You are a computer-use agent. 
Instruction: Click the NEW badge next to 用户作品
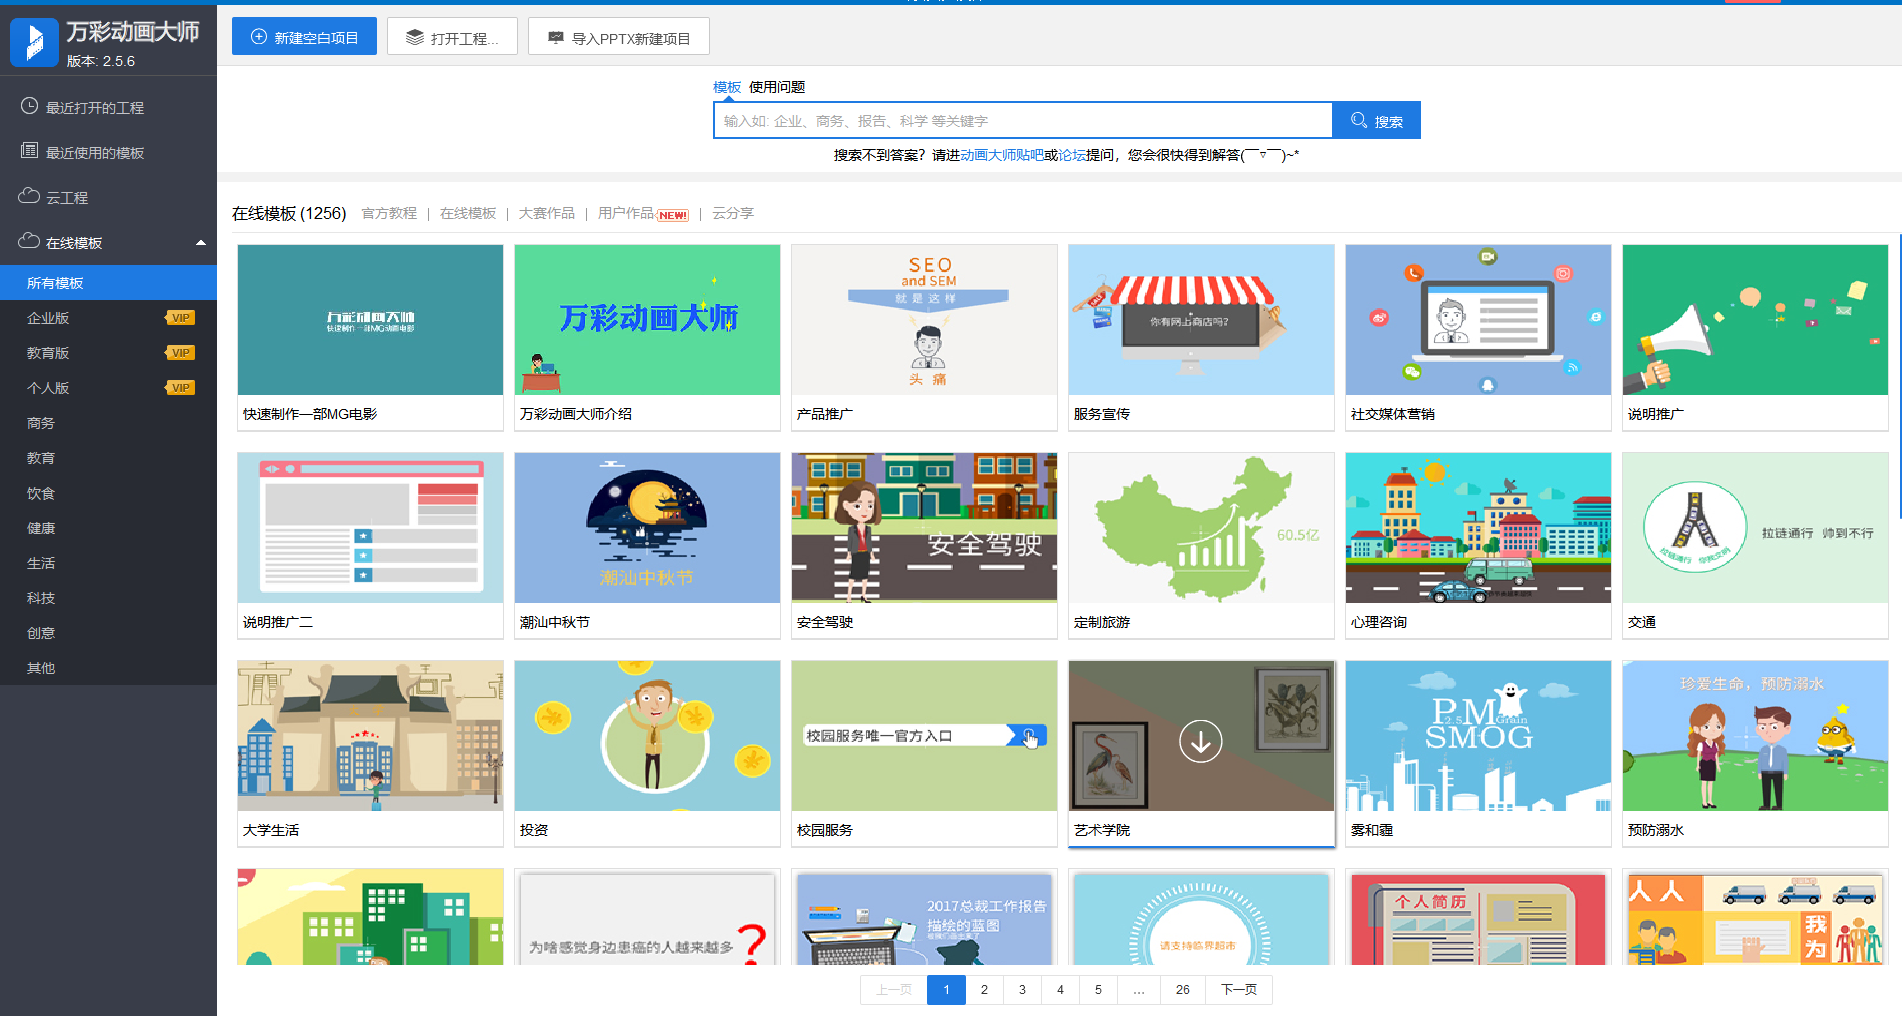(673, 215)
